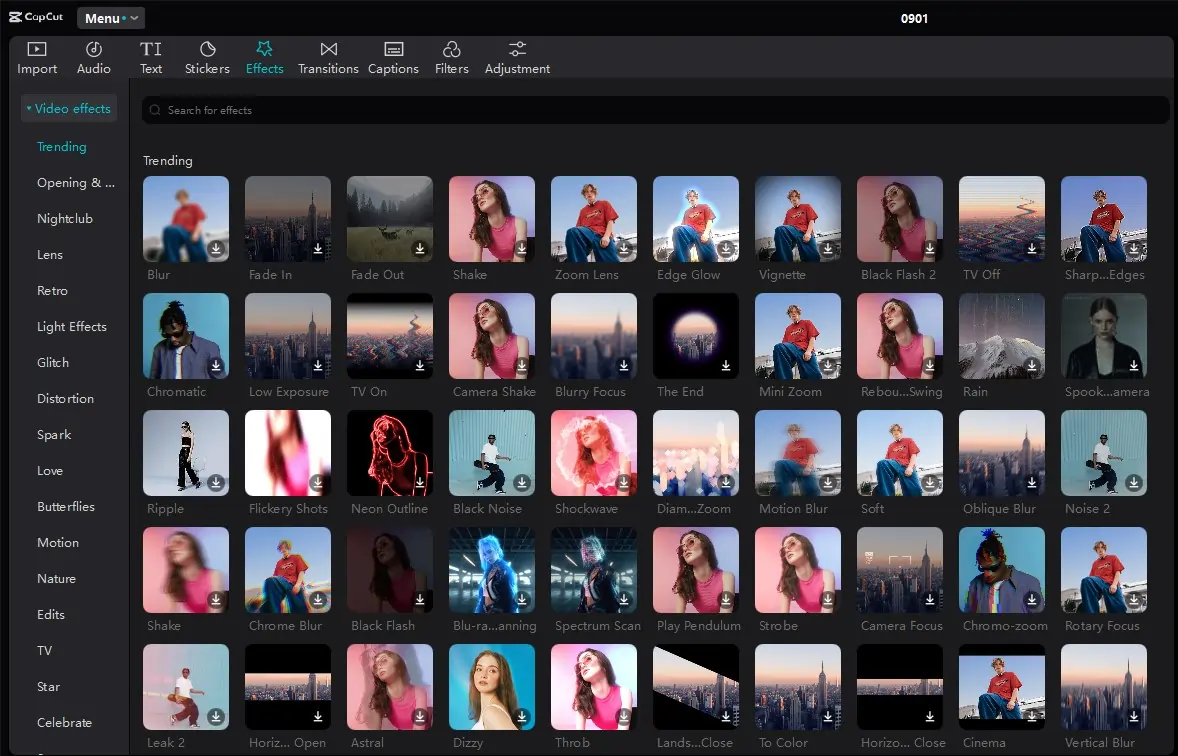The image size is (1178, 756).
Task: Open the Butterflies category
Action: [66, 507]
